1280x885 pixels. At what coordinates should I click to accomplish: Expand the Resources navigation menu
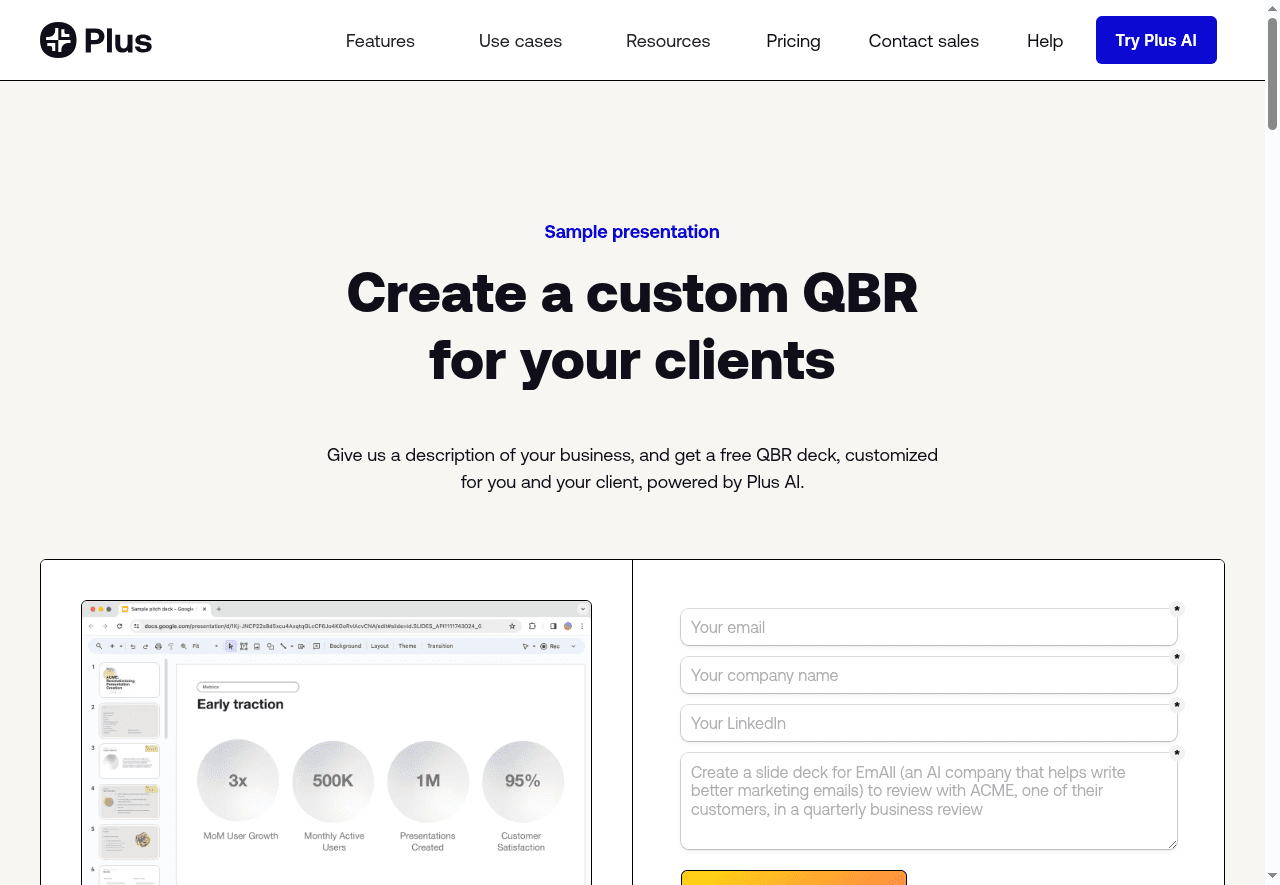(x=668, y=41)
